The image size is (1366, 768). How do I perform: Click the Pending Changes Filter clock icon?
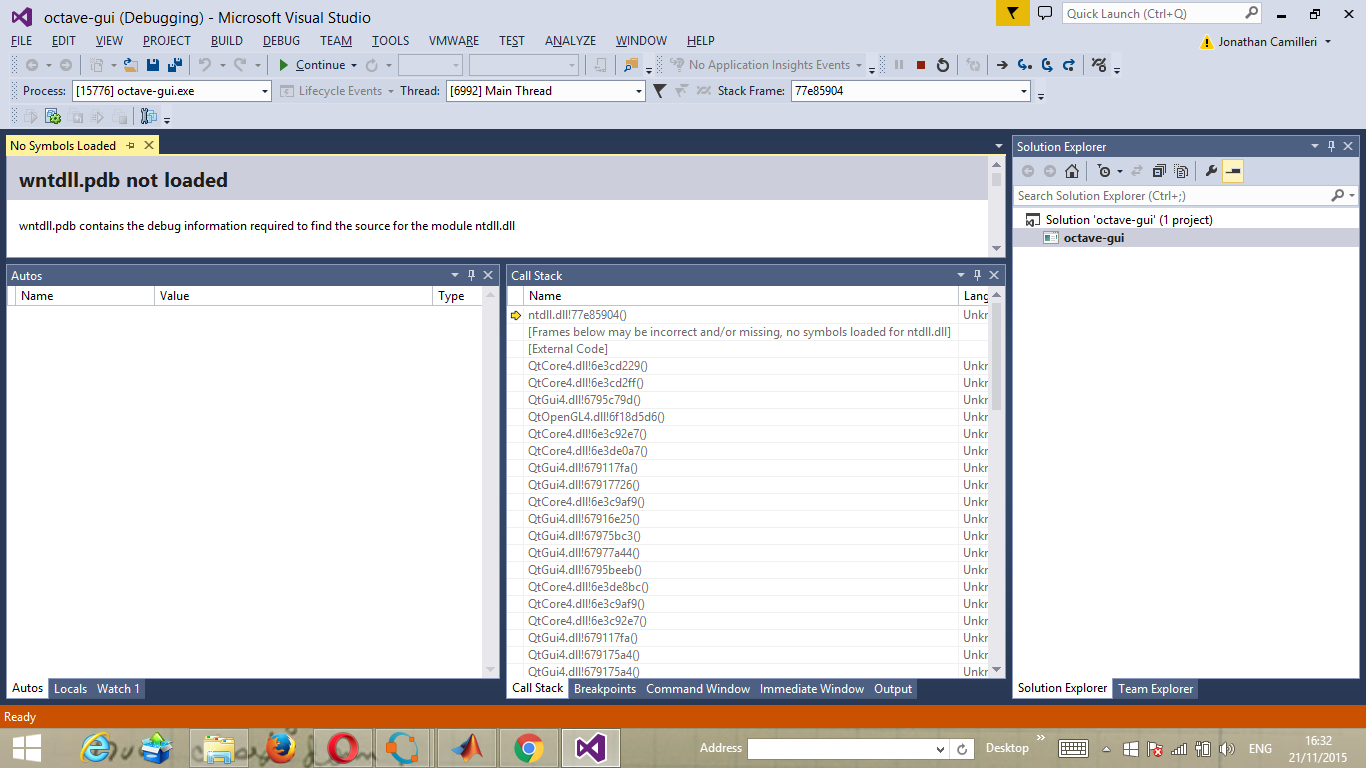(x=1103, y=171)
